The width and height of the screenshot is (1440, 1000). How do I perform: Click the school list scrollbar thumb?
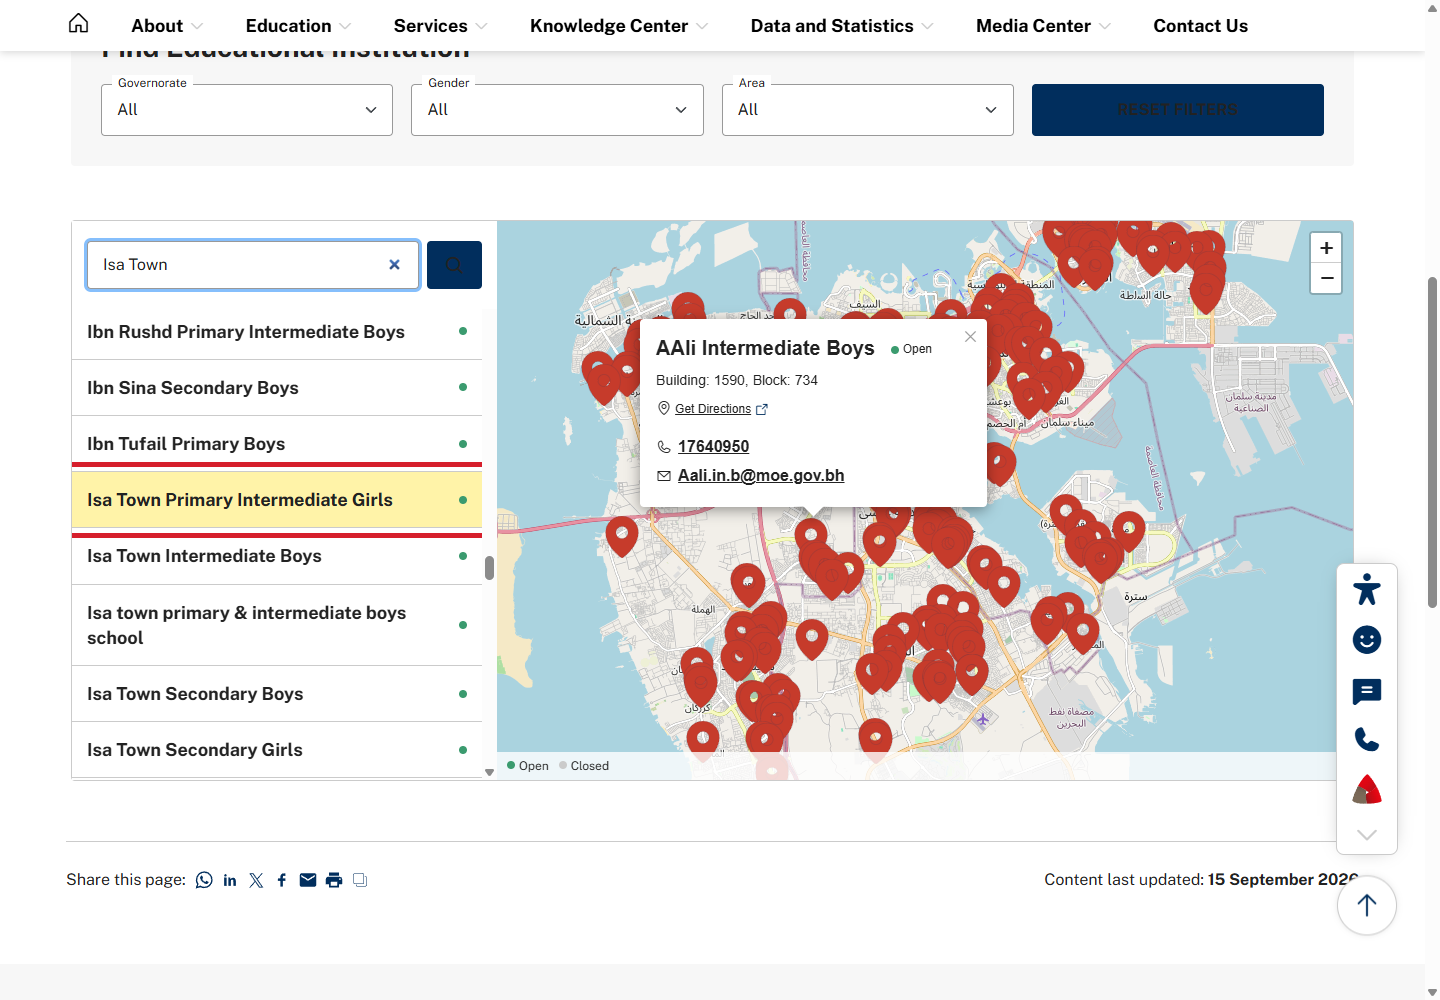click(x=489, y=568)
